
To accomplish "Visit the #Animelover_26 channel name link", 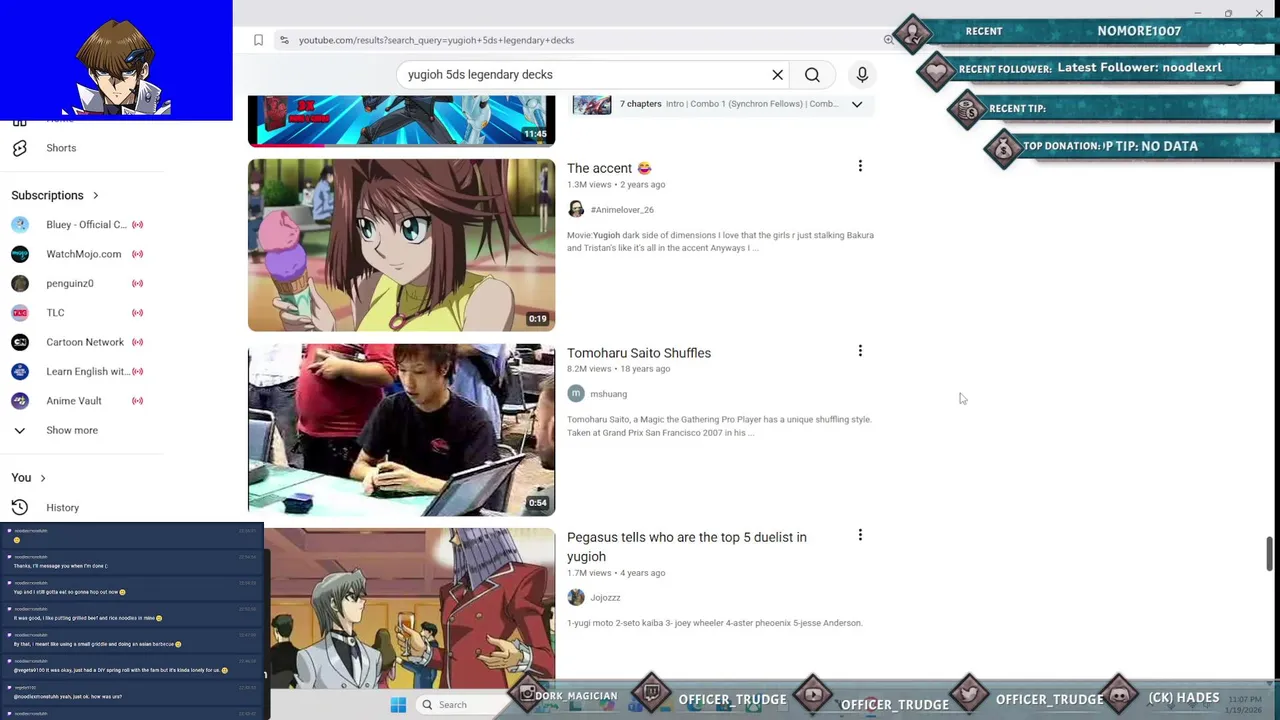I will [x=622, y=210].
